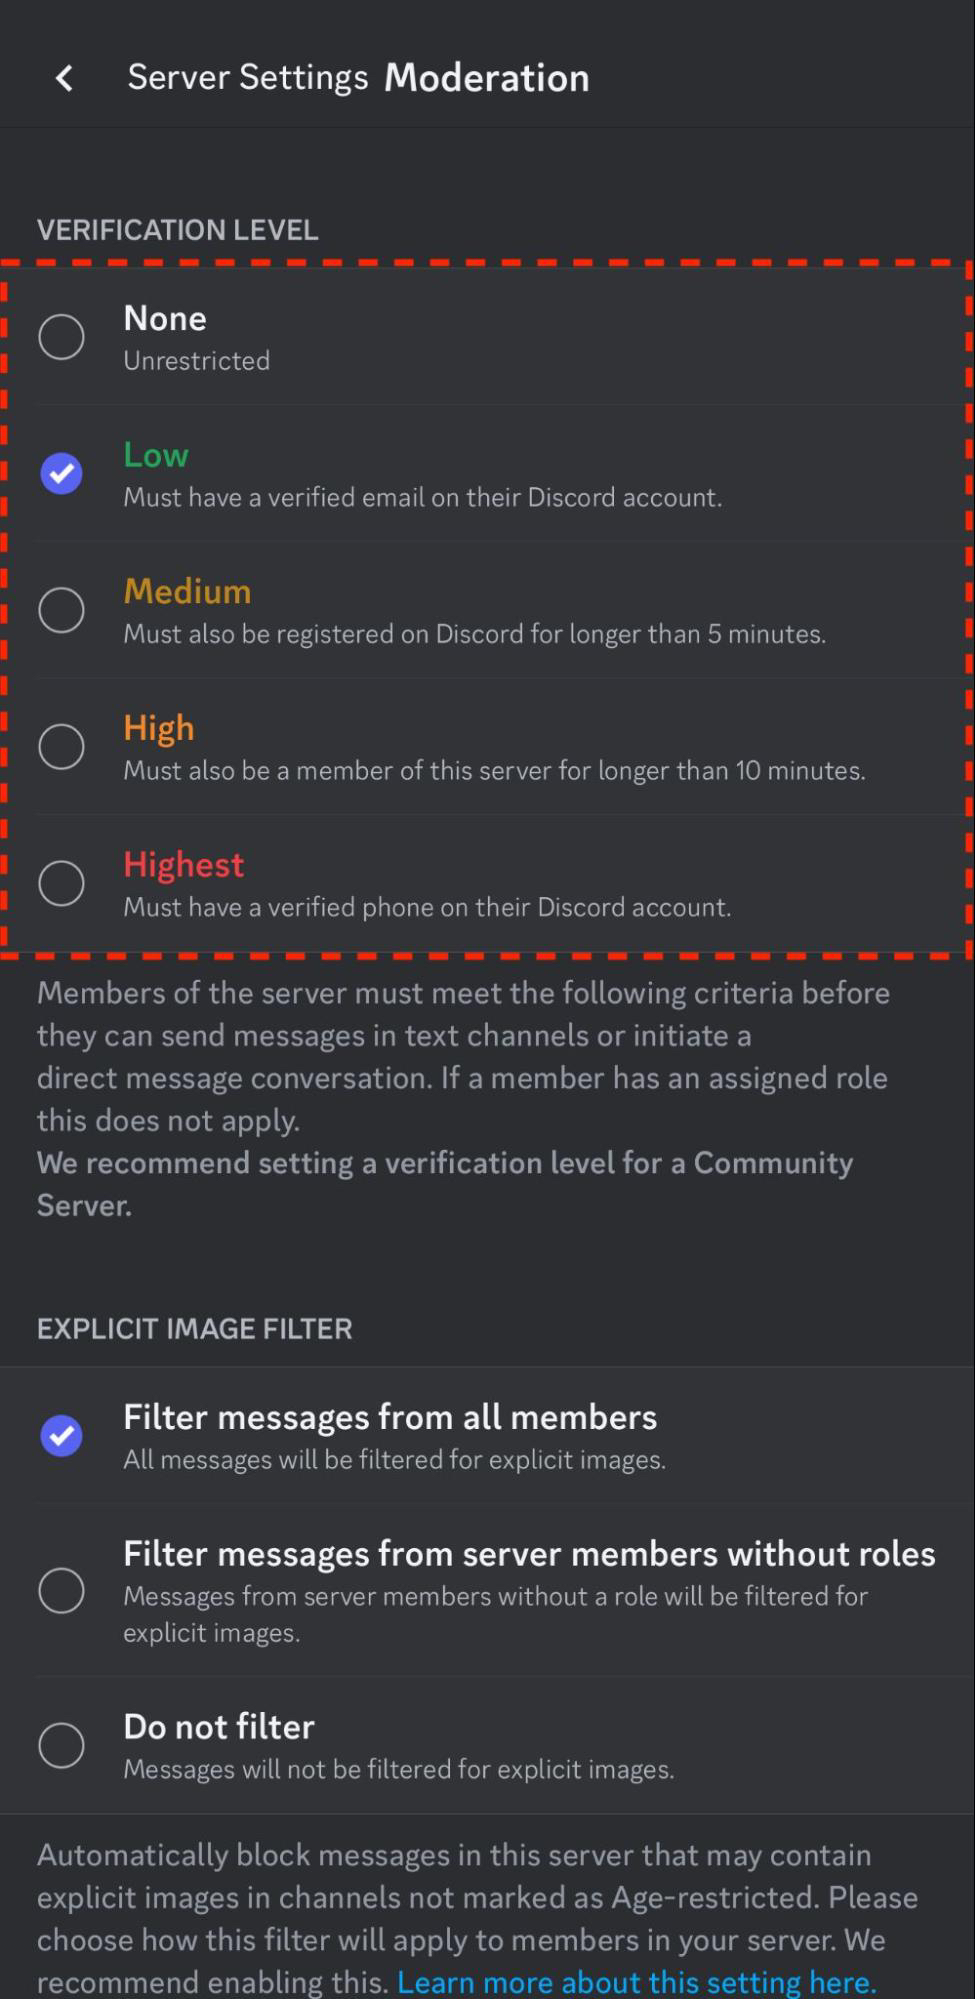Click the High level label text
This screenshot has width=975, height=1999.
(x=158, y=729)
